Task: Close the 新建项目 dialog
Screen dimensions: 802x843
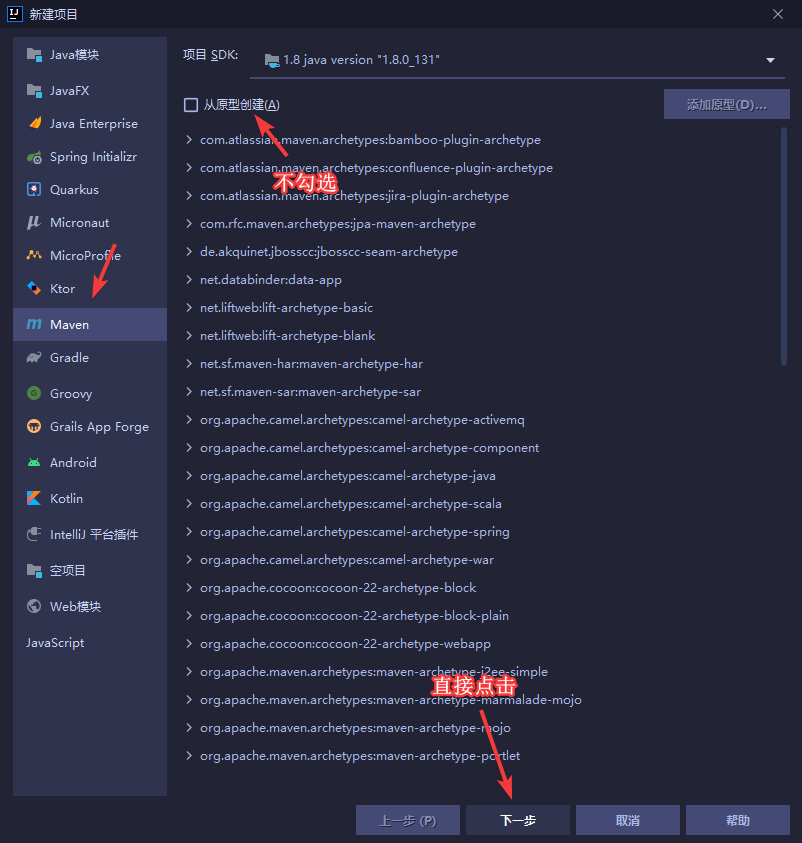Action: [x=778, y=15]
